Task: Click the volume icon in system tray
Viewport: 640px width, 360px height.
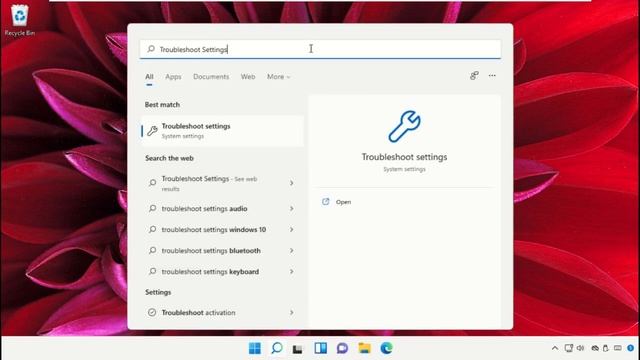Action: coord(580,348)
